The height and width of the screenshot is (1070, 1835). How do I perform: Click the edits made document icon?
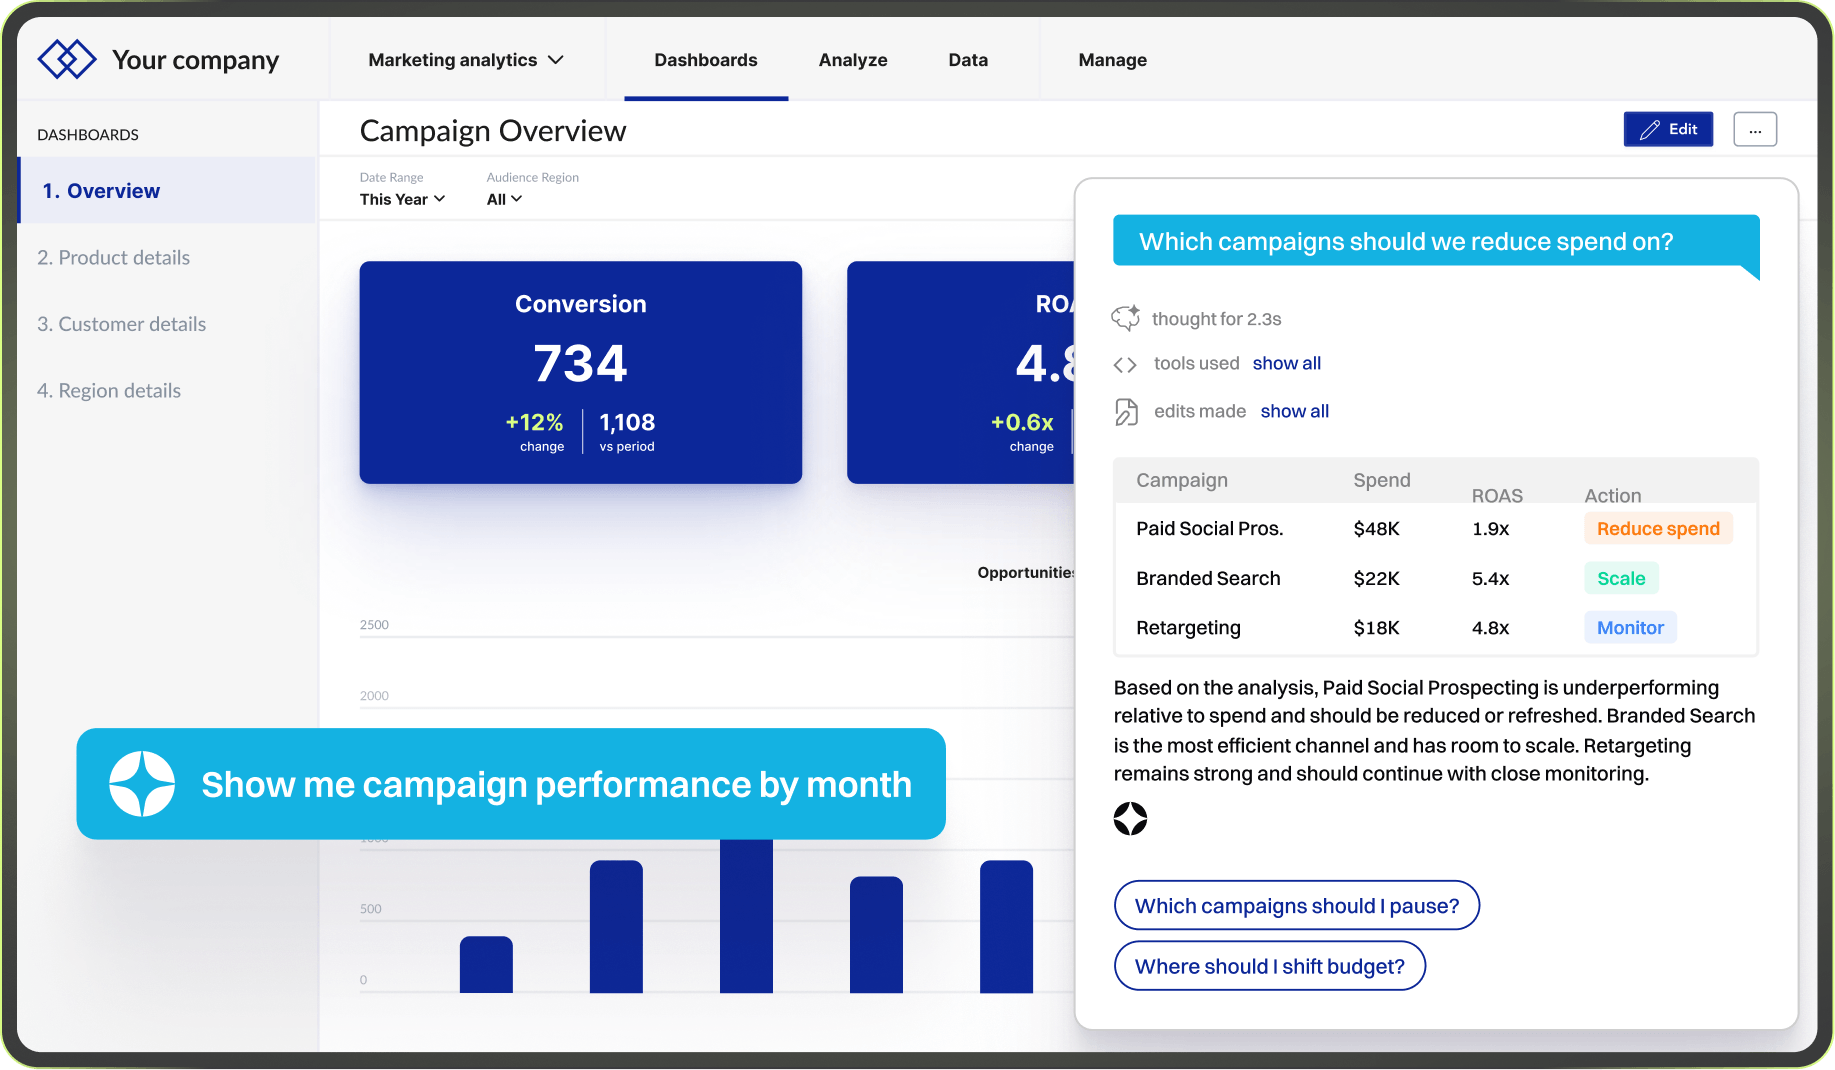[1126, 412]
